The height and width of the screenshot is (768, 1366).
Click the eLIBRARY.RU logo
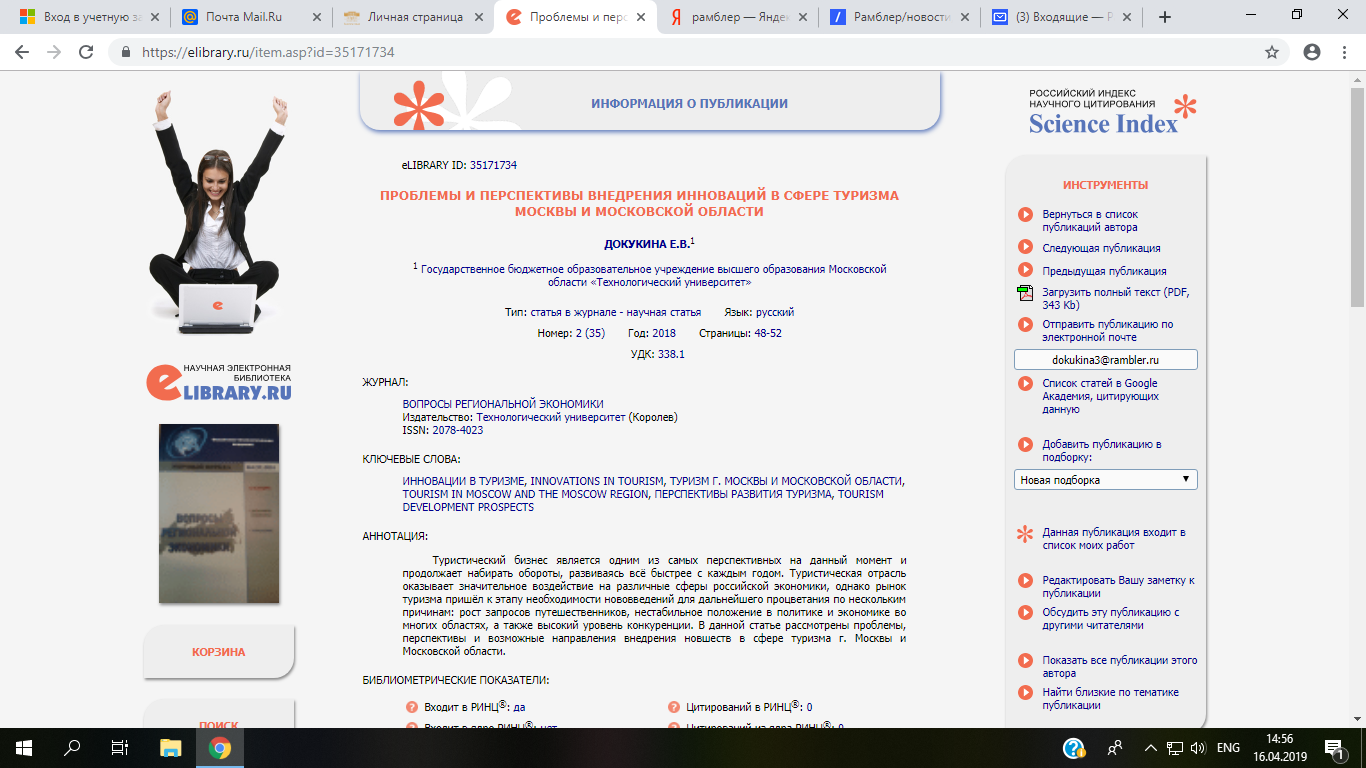coord(219,381)
